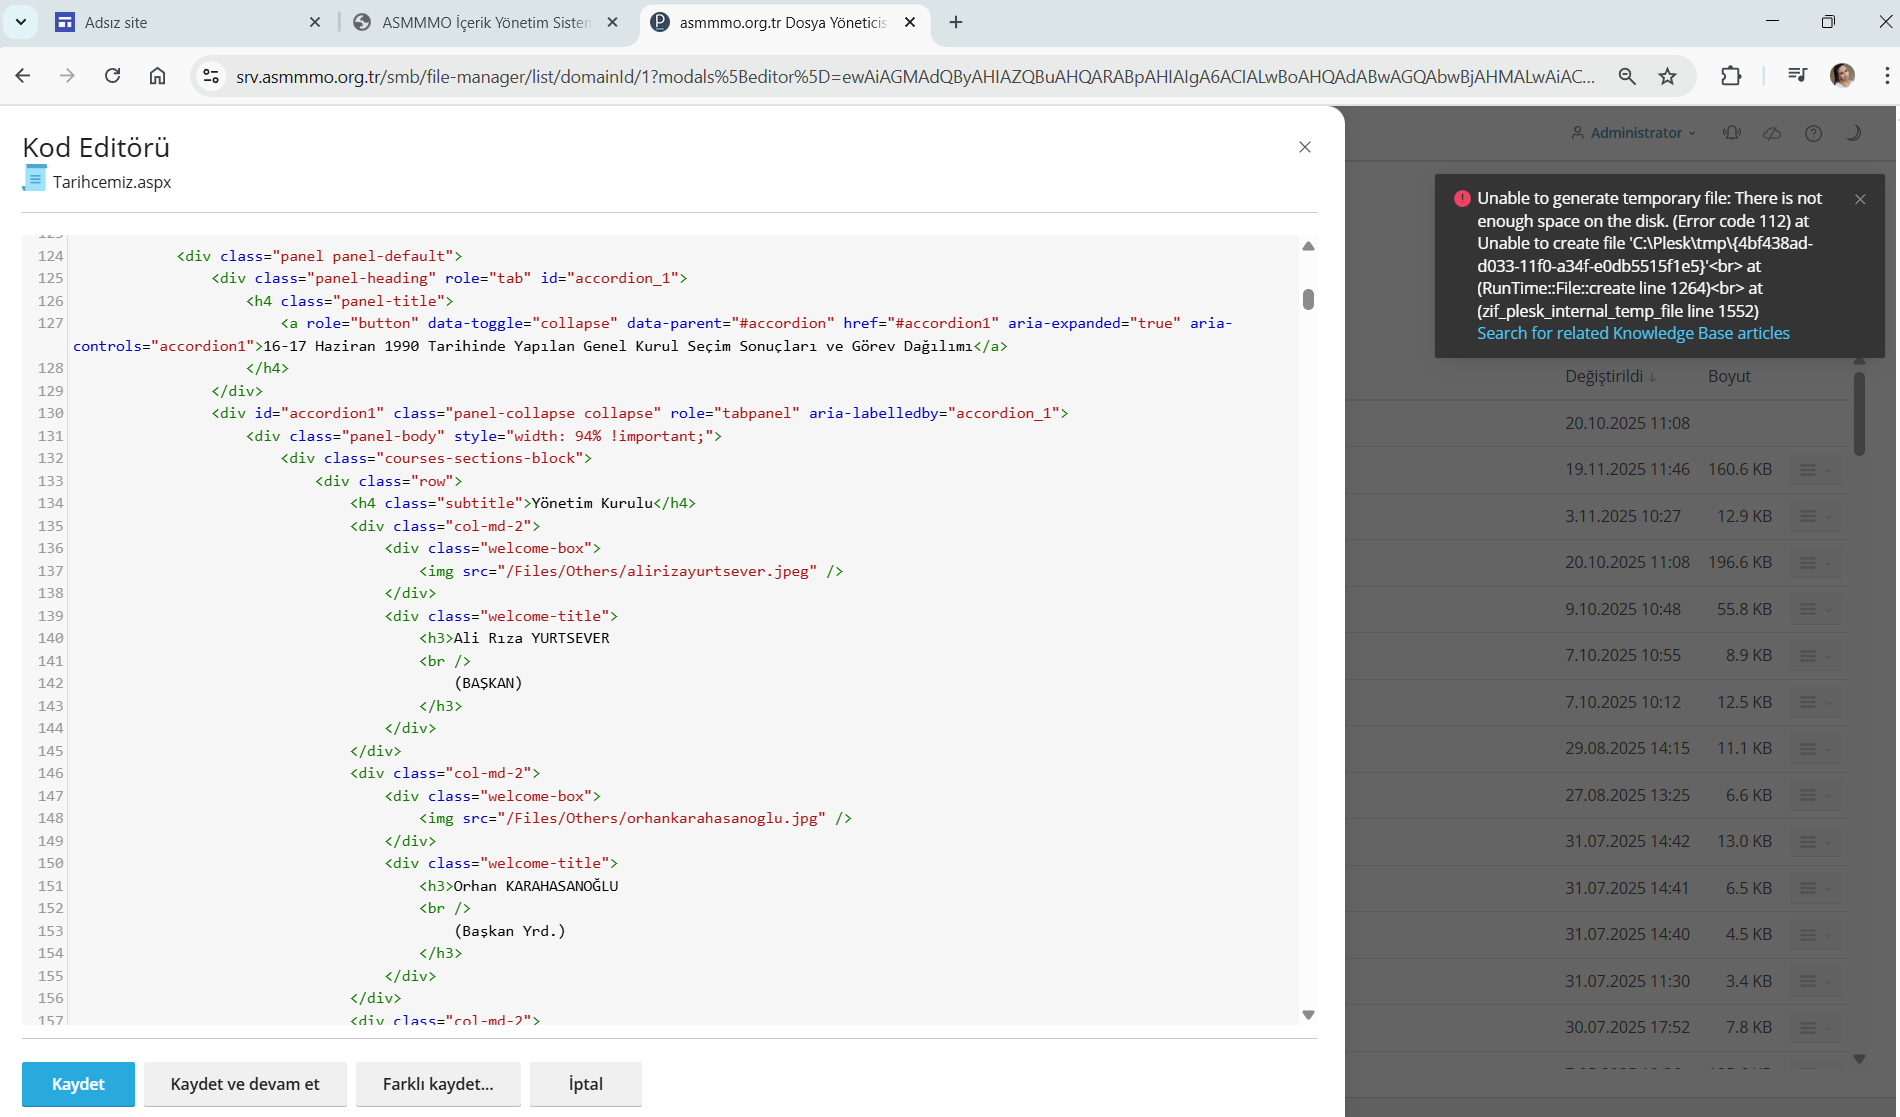Click the code editor scrollbar thumb
The width and height of the screenshot is (1900, 1117).
1308,299
